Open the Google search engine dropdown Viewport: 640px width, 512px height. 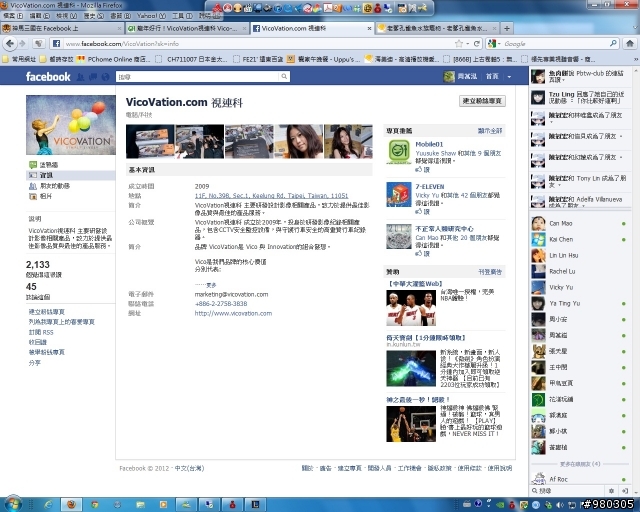(x=494, y=43)
